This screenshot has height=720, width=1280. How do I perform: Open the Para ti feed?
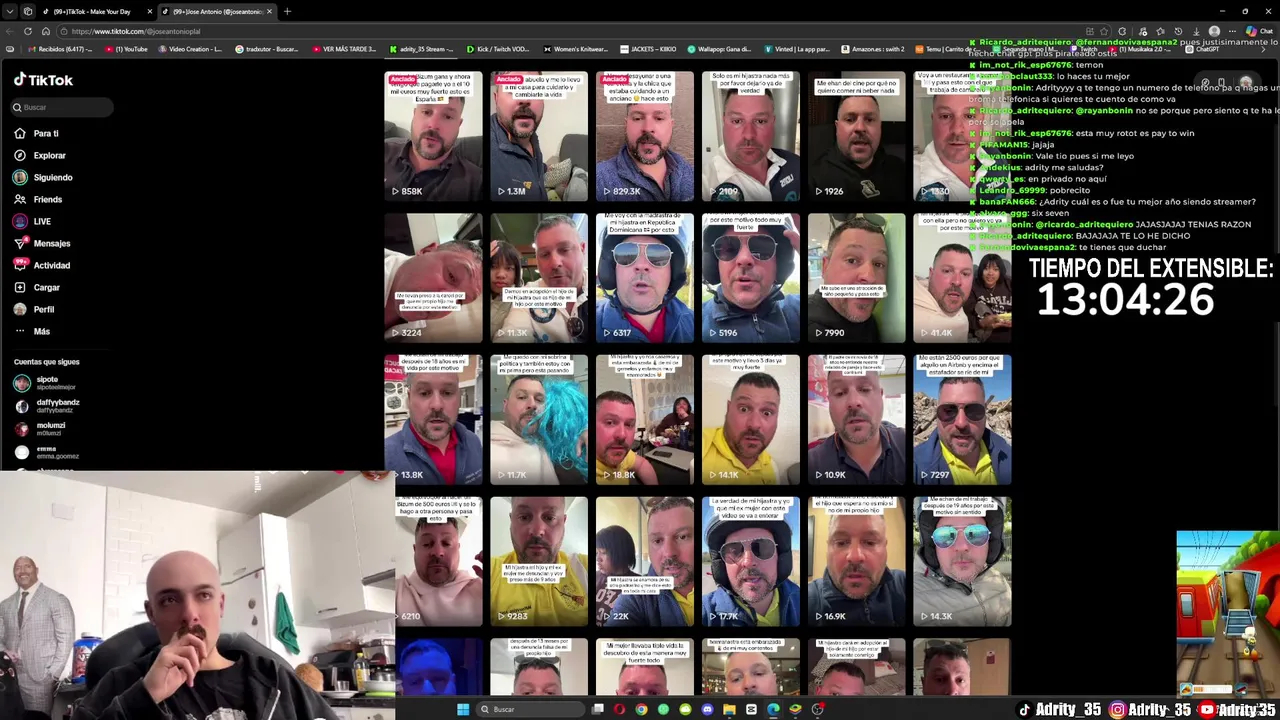tap(37, 133)
